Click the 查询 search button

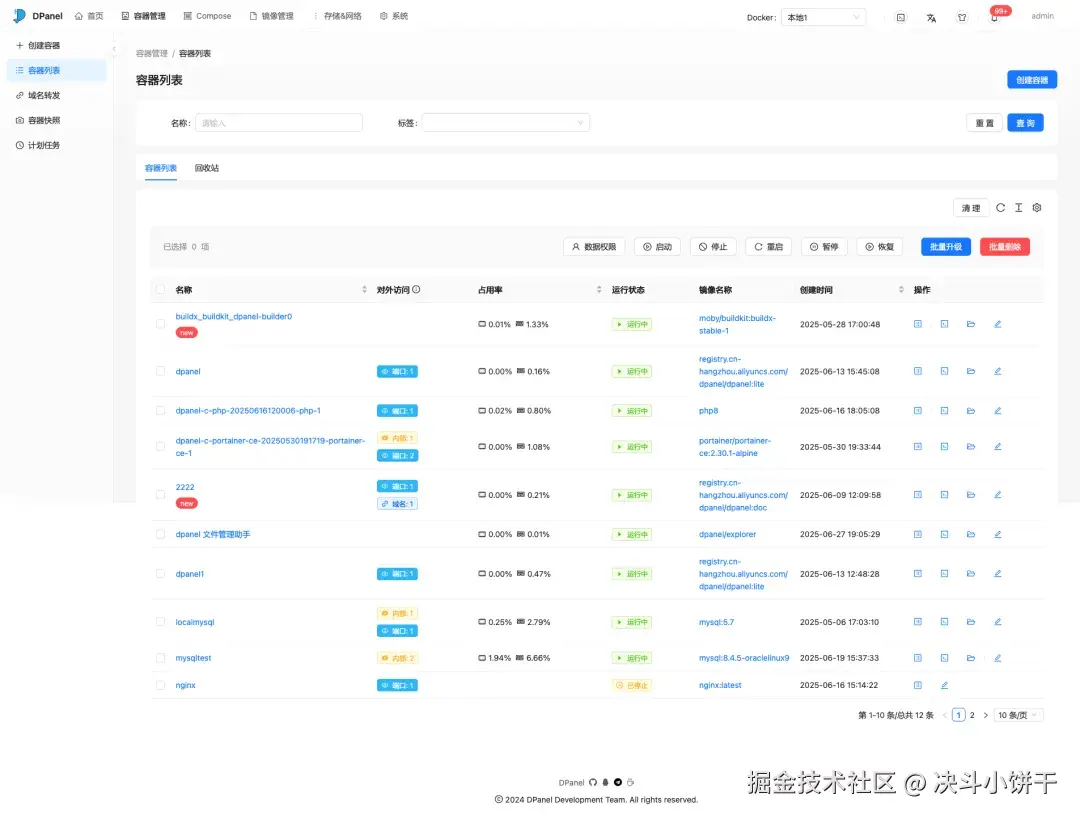(1025, 123)
